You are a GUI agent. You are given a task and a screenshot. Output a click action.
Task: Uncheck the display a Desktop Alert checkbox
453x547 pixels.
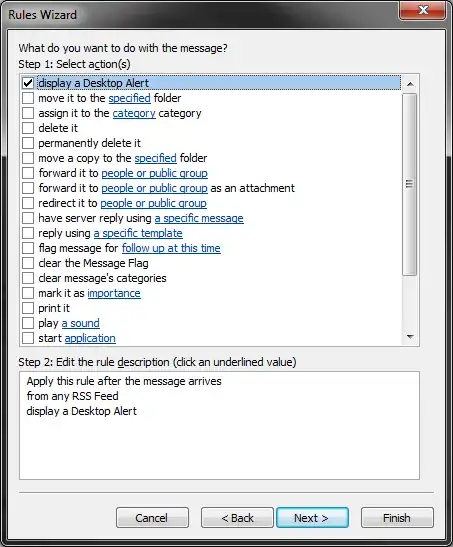pos(28,83)
